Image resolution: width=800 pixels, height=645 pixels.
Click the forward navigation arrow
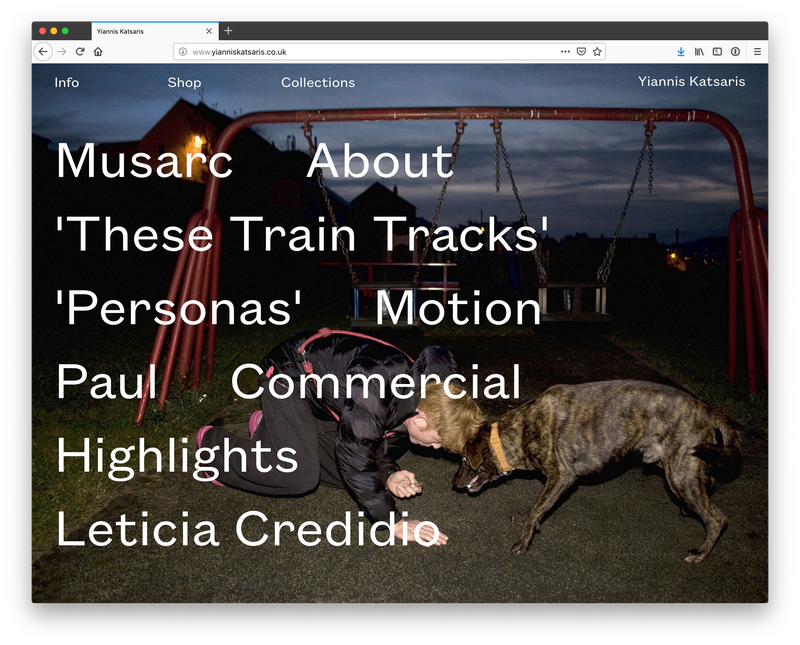(62, 52)
